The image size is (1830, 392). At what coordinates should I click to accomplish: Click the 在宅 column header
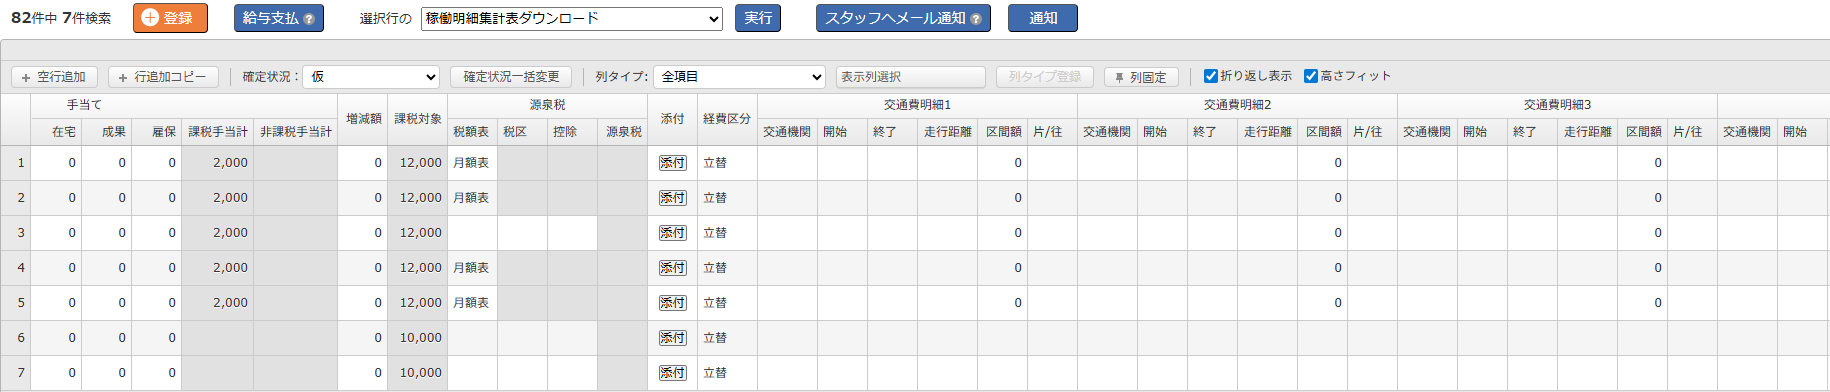[x=56, y=132]
